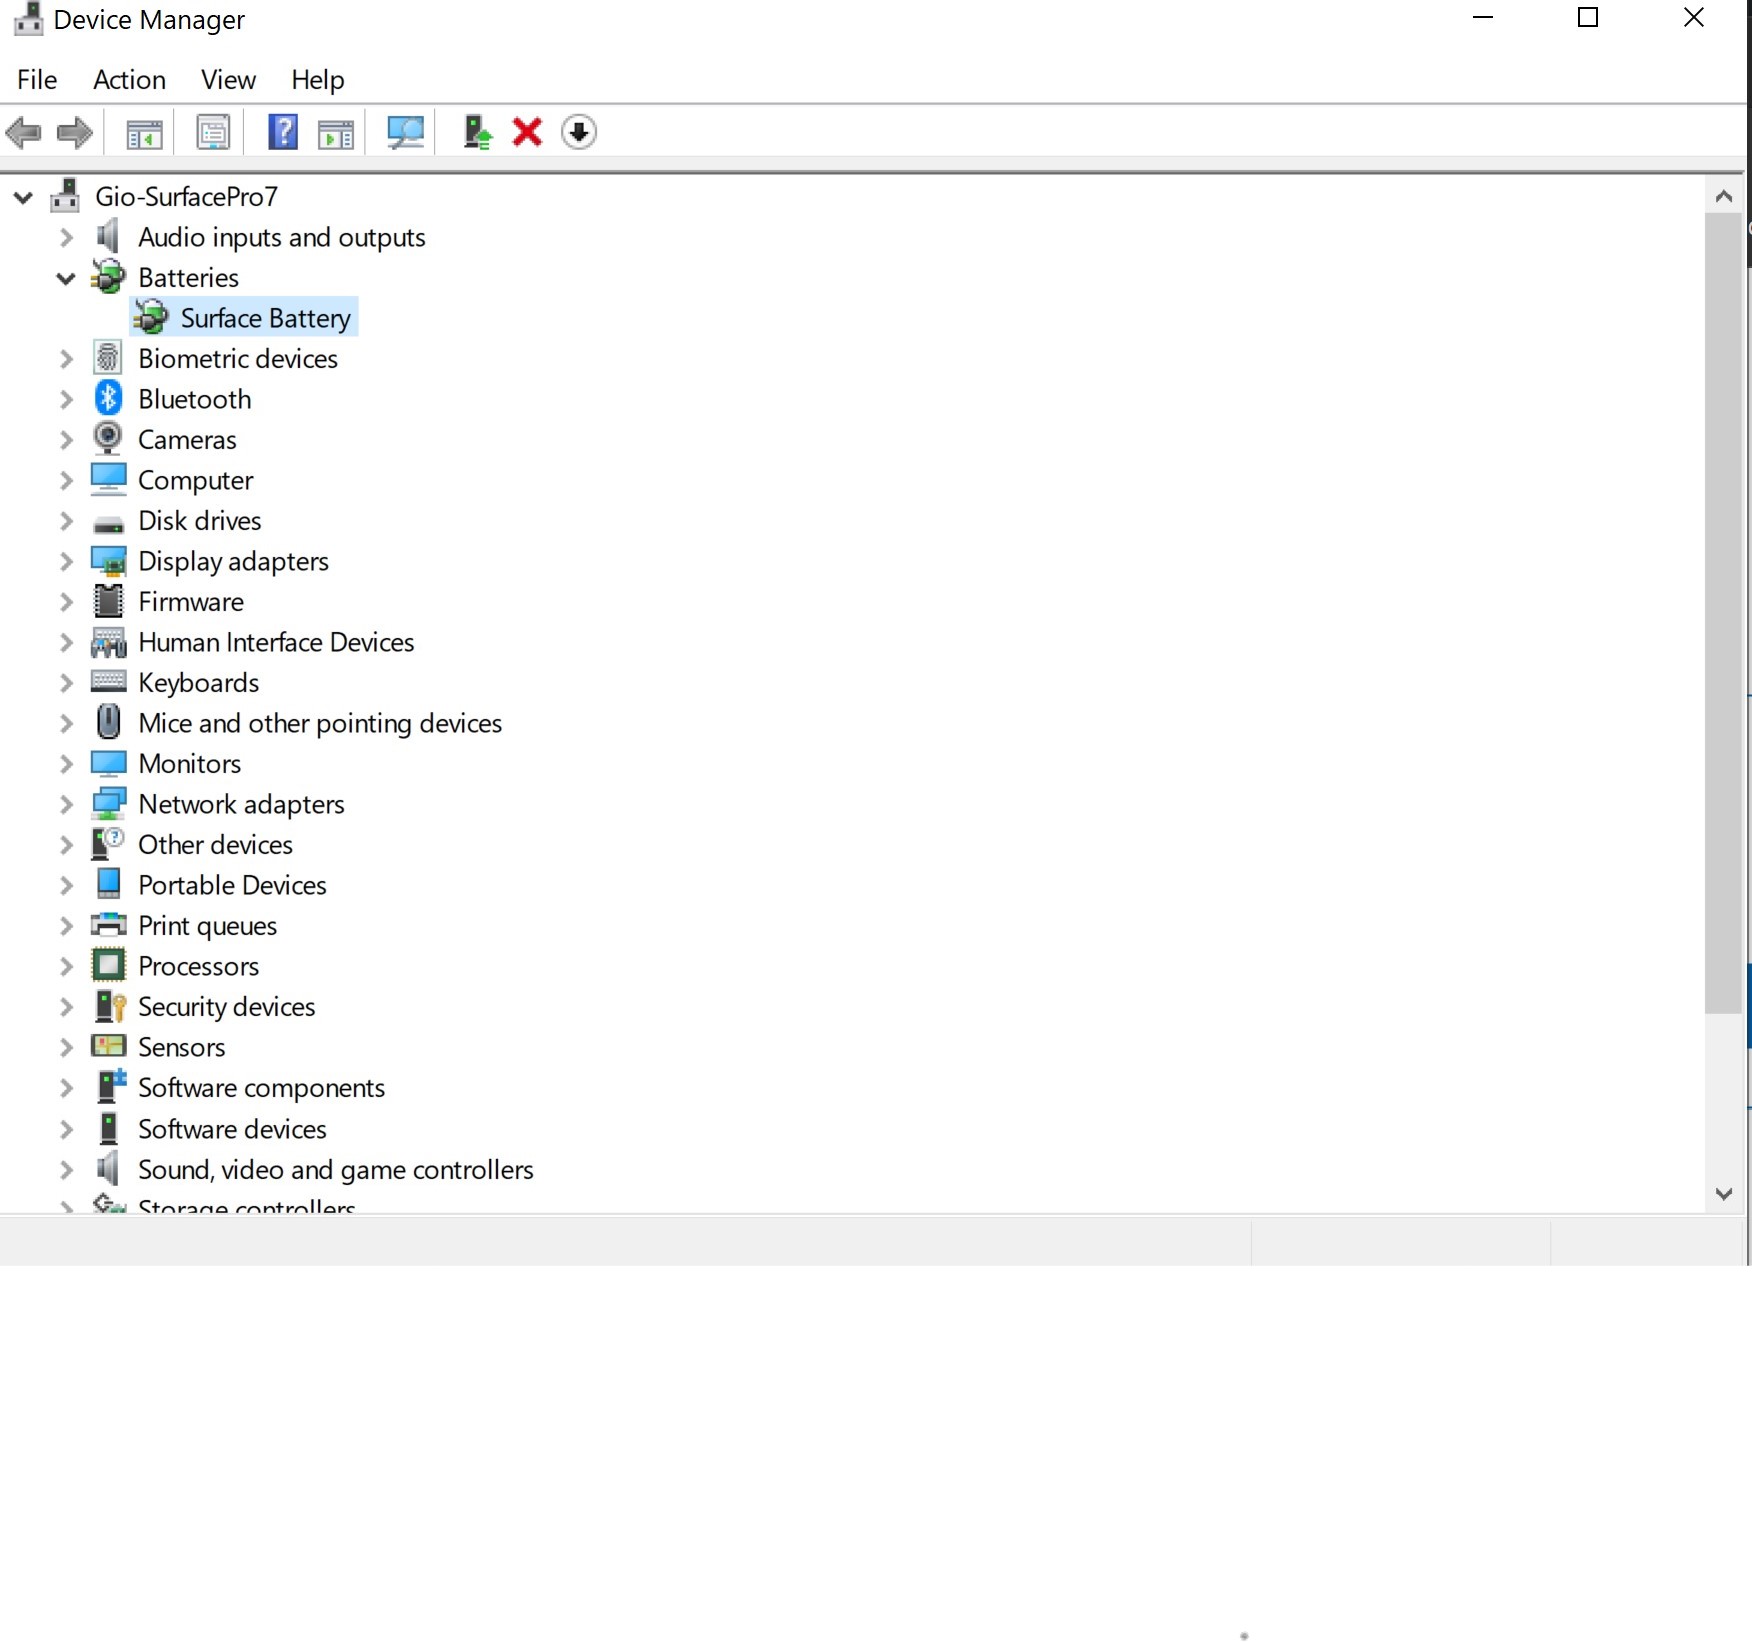
Task: Minimize the Device Manager window
Action: pyautogui.click(x=1483, y=18)
